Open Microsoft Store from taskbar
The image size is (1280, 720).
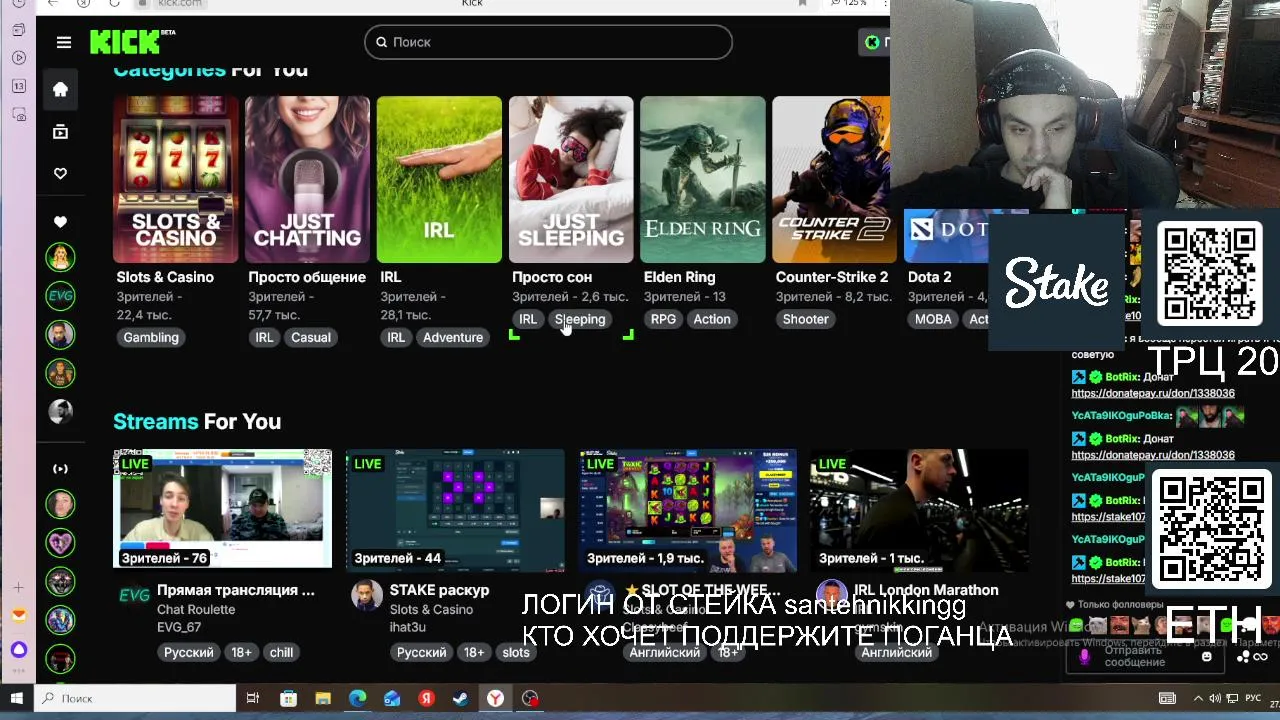[288, 698]
